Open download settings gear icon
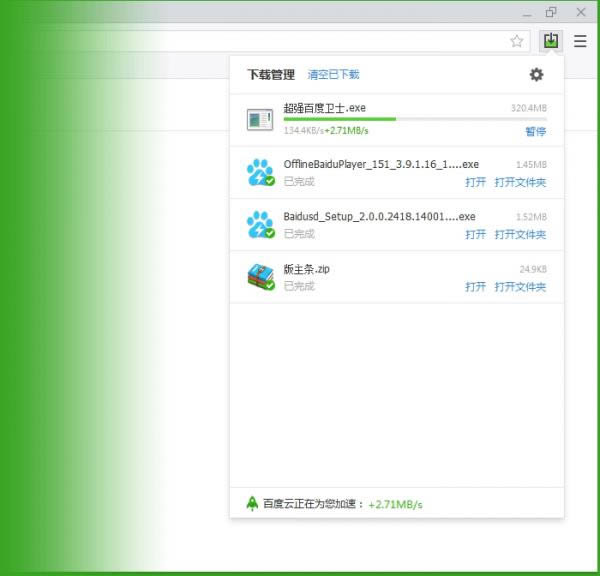Screen dimensions: 600x576 [536, 75]
